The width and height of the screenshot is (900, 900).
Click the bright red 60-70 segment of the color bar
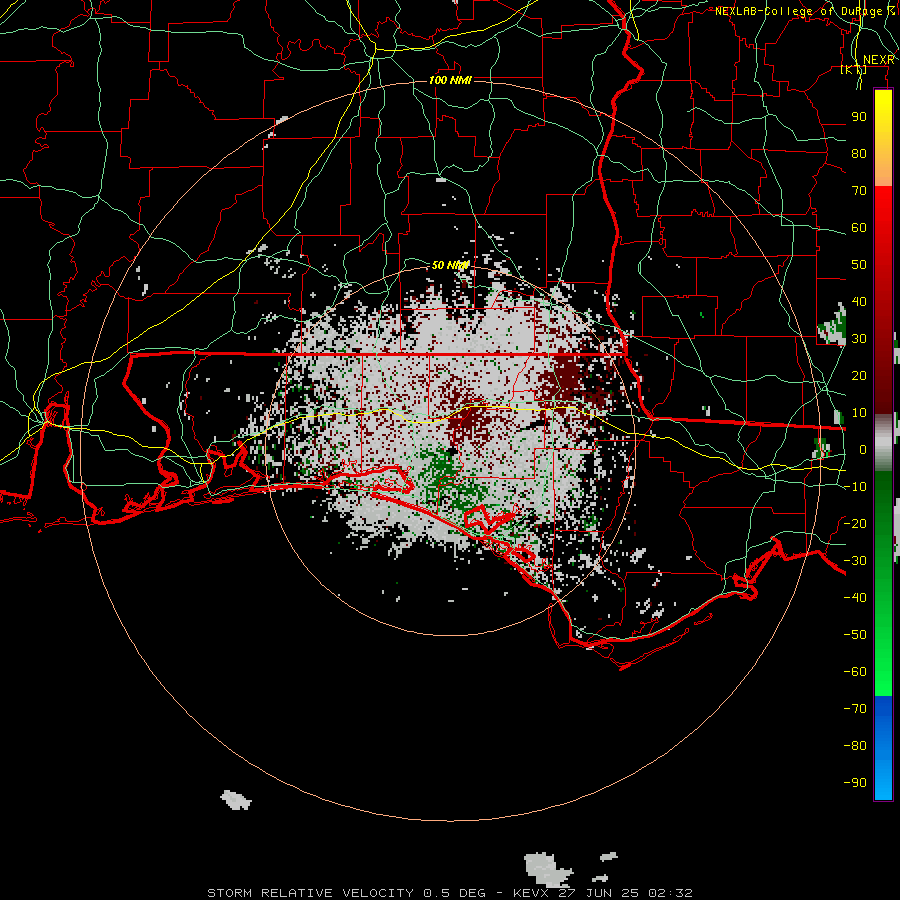click(883, 209)
